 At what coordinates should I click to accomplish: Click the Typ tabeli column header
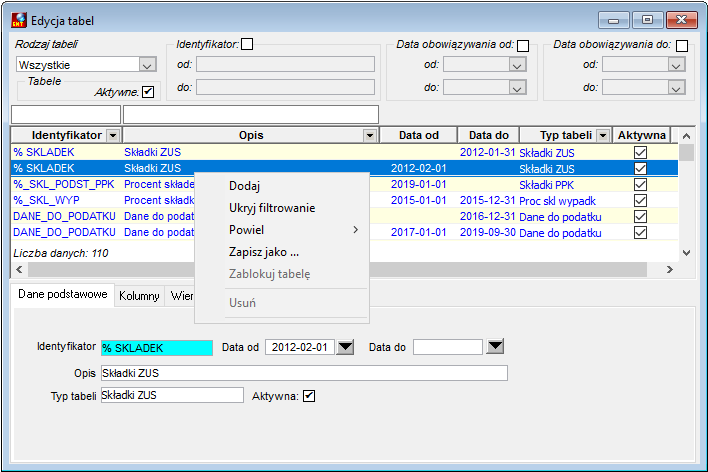click(565, 136)
